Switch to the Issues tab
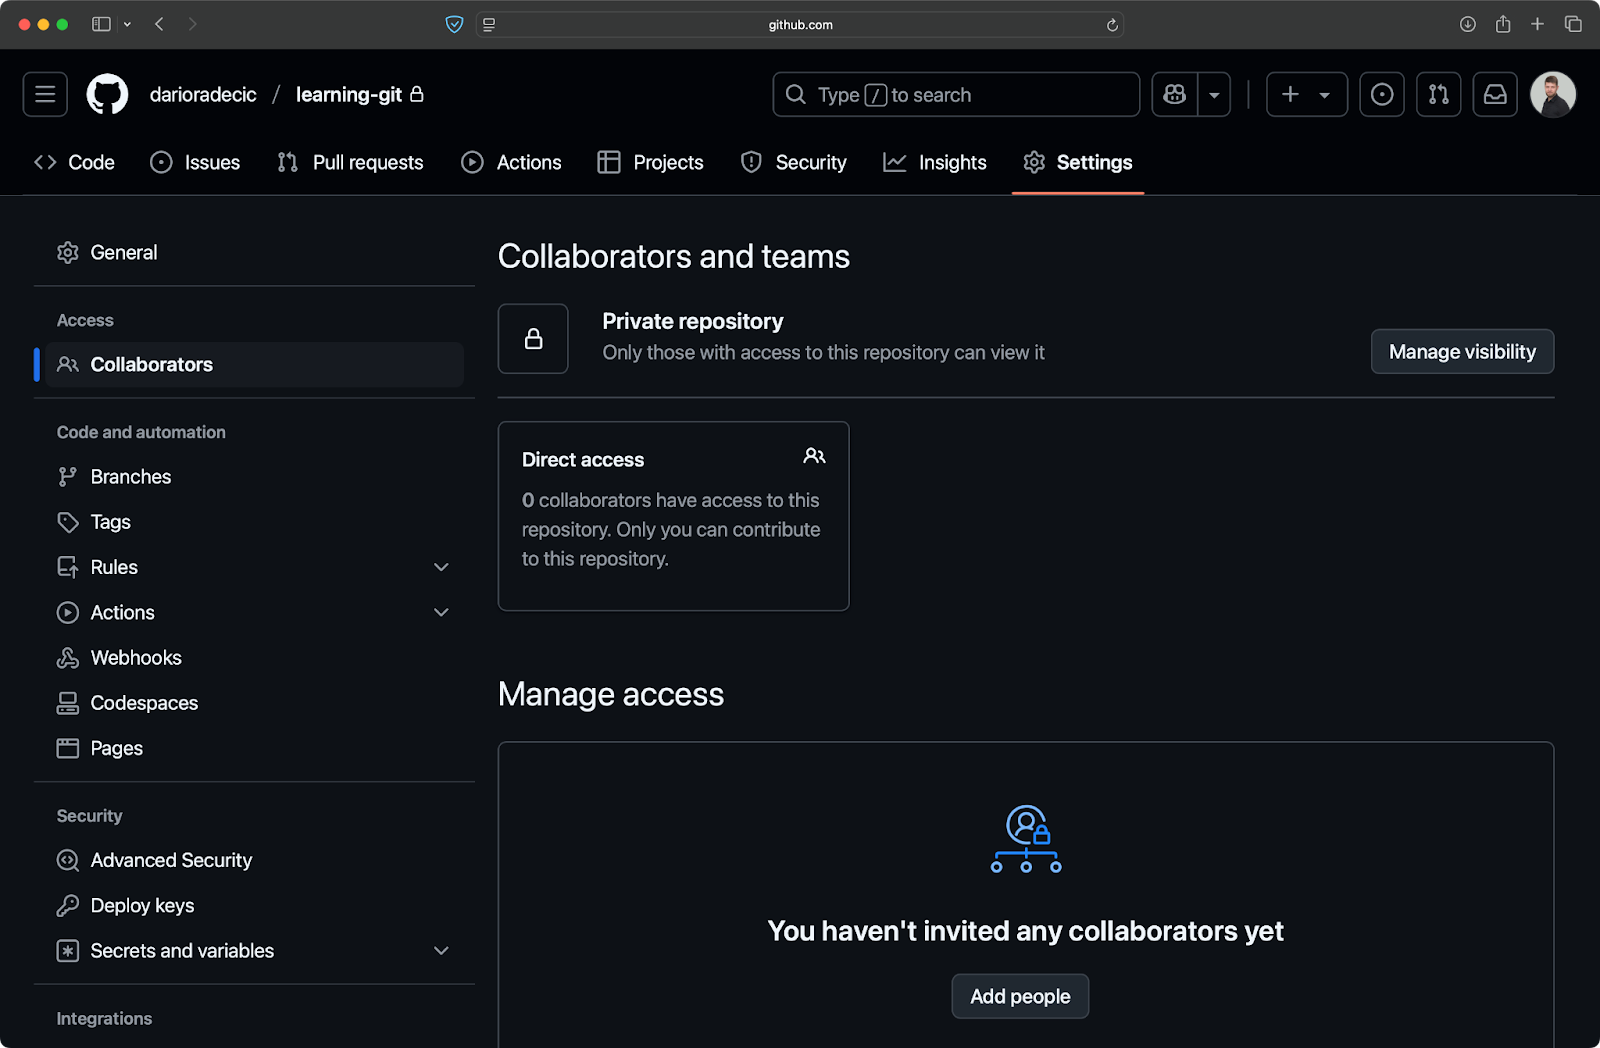Screen dimensions: 1600x1048 click(195, 162)
